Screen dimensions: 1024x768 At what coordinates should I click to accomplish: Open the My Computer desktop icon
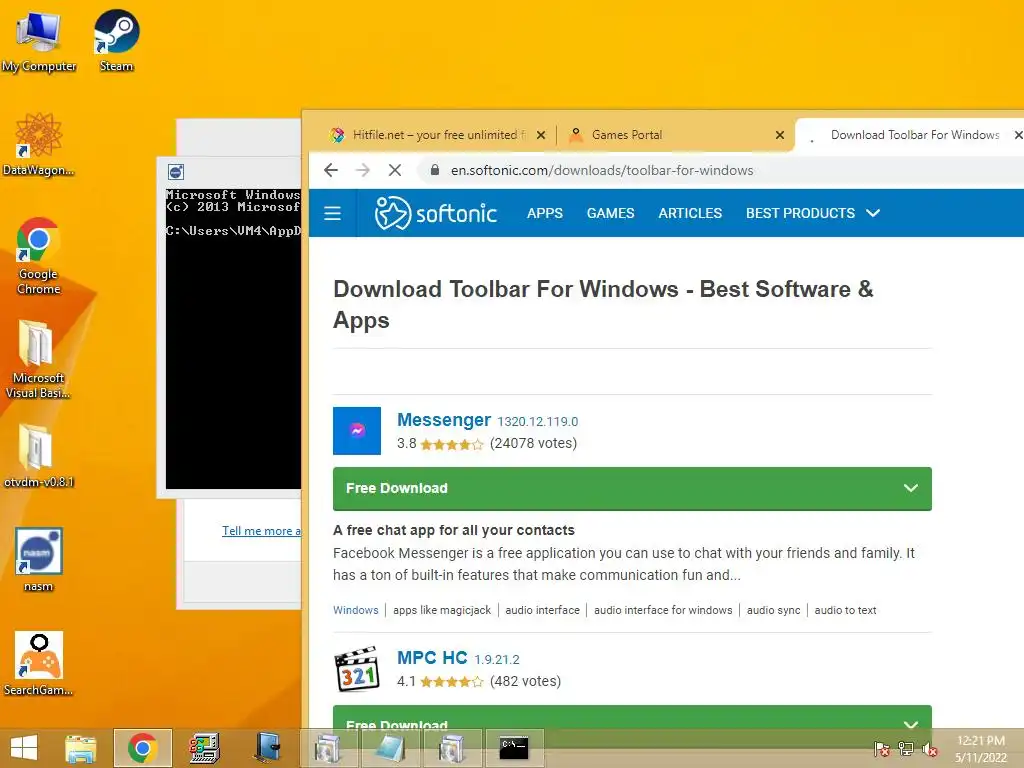coord(39,41)
